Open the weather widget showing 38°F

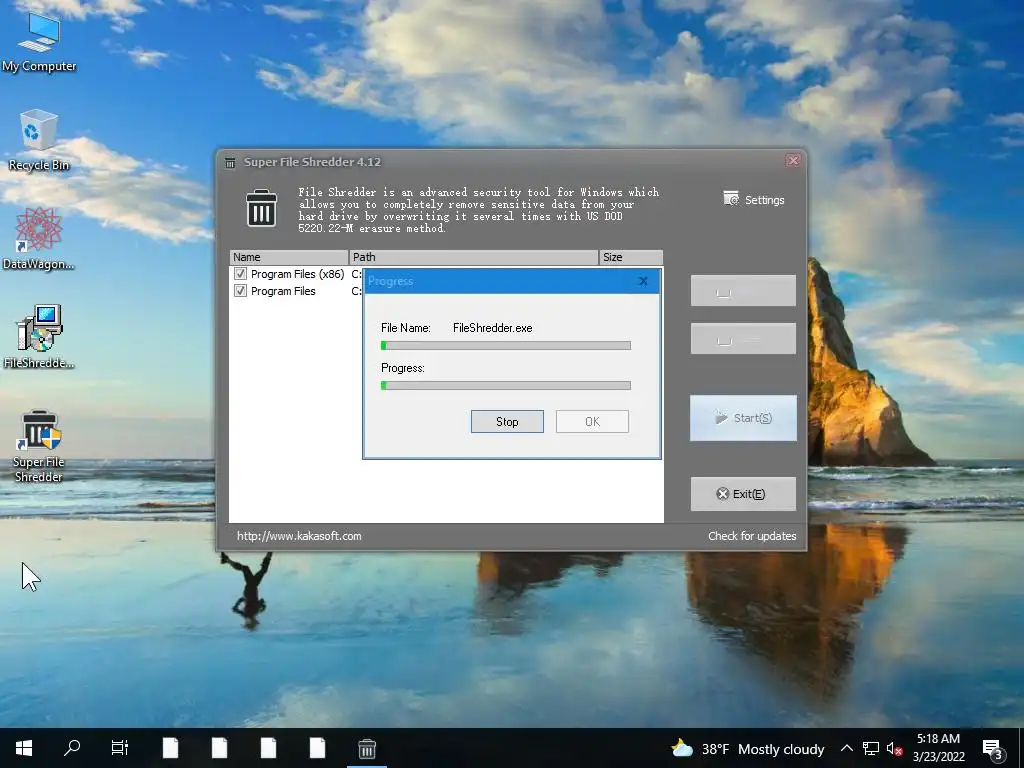pos(748,748)
